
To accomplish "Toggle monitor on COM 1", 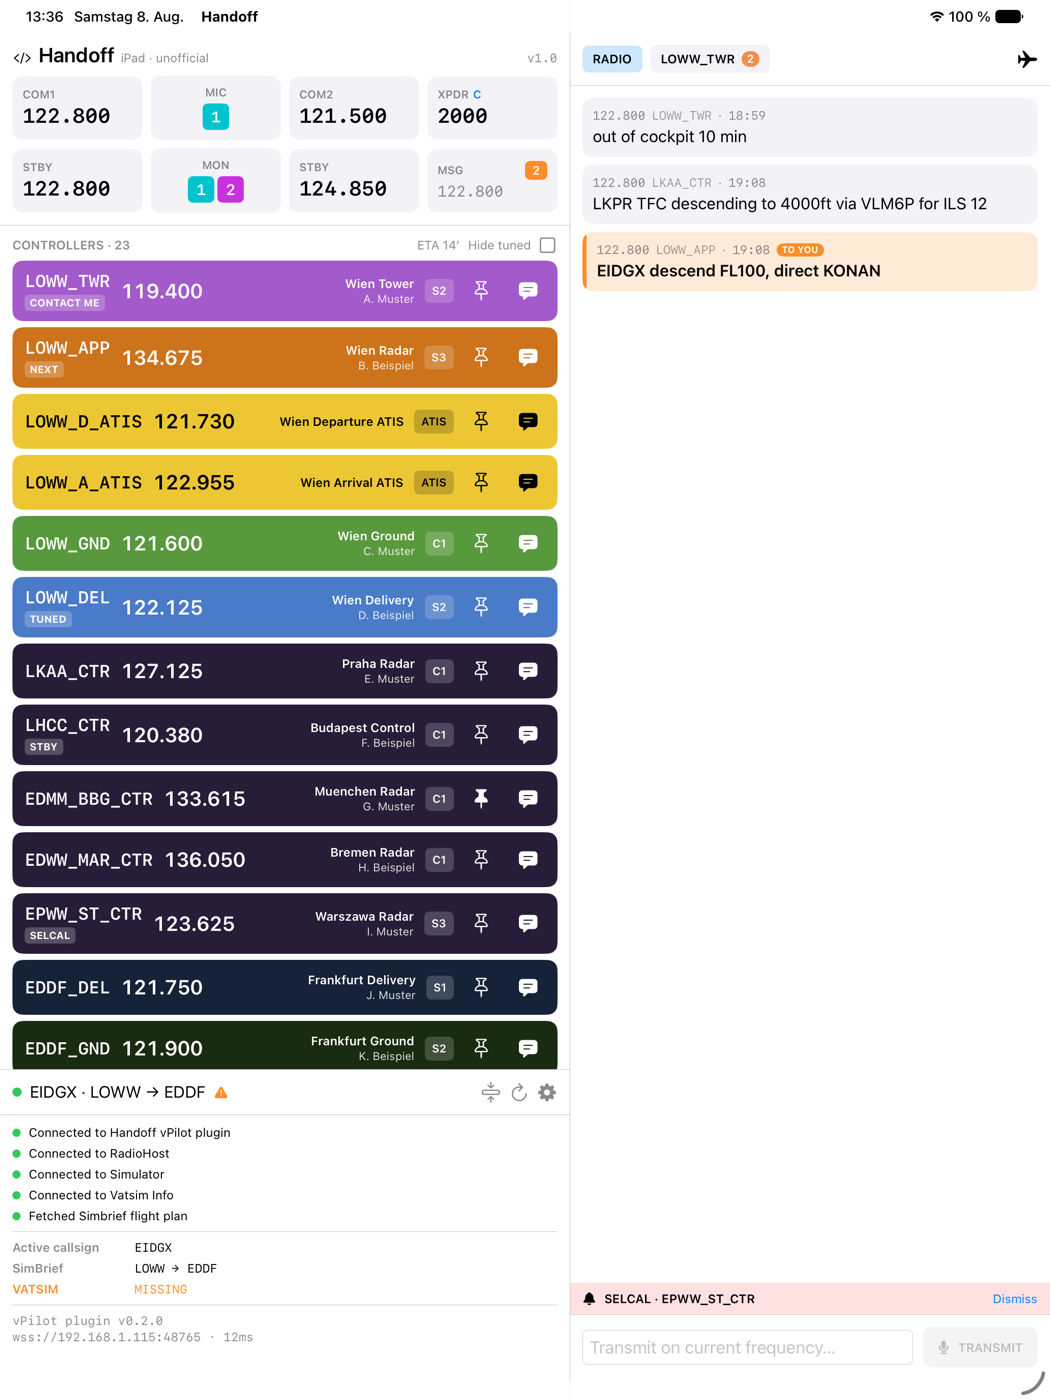I will tap(201, 190).
